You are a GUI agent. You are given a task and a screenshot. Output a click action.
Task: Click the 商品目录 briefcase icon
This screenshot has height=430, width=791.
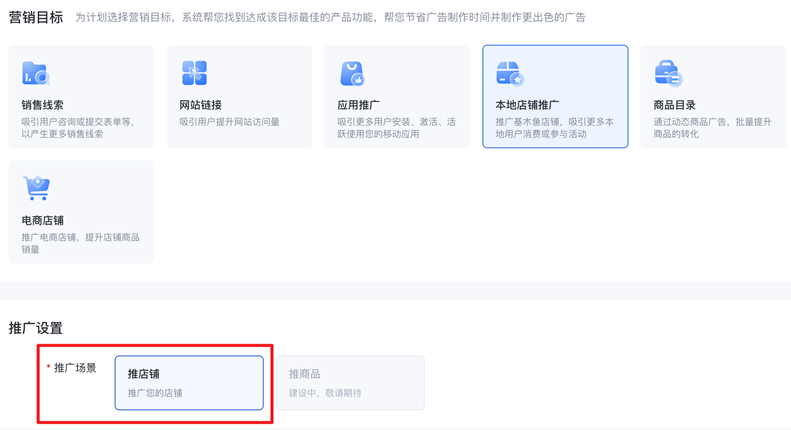pyautogui.click(x=668, y=73)
